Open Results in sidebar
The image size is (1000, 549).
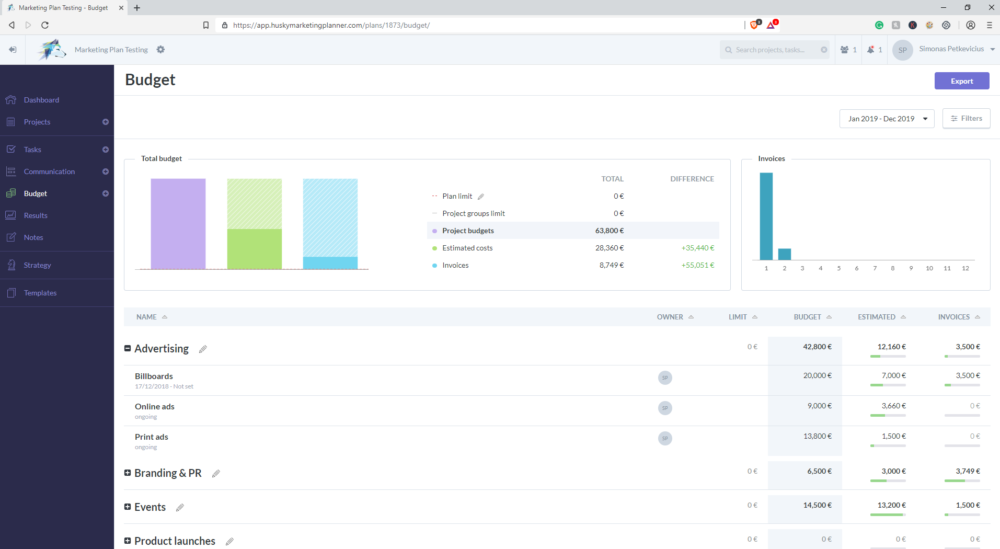pyautogui.click(x=36, y=216)
